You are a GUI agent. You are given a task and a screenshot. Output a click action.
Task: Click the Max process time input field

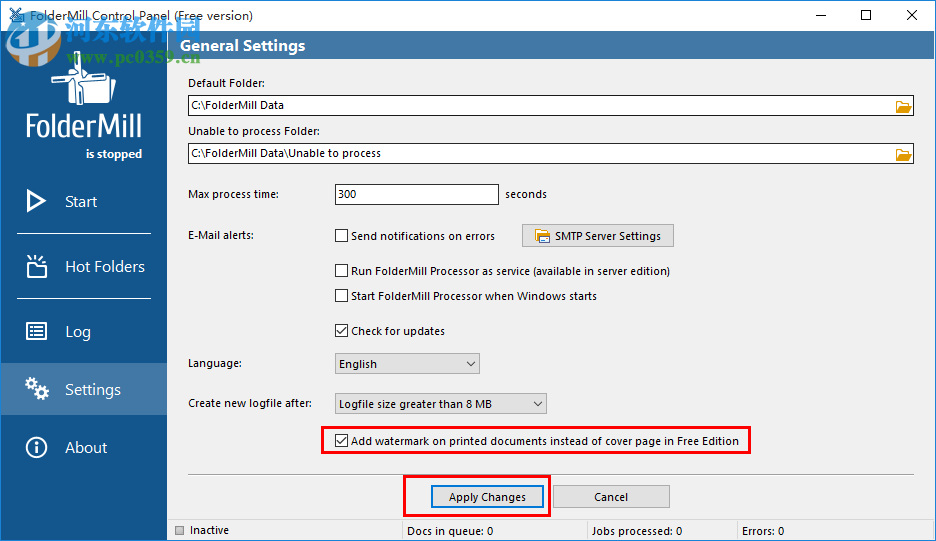(x=416, y=194)
